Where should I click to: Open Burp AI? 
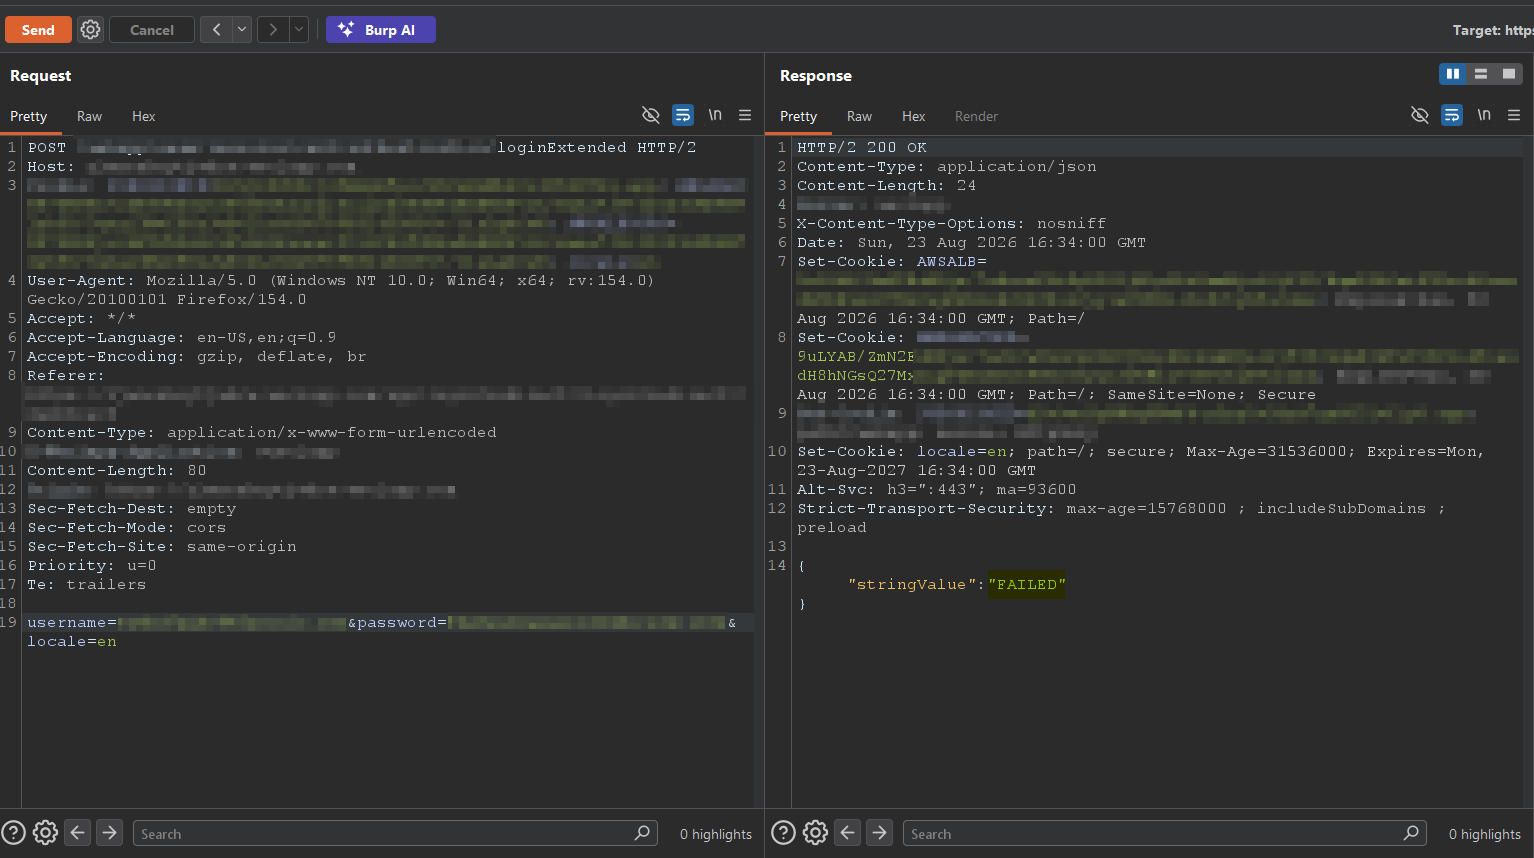[381, 30]
